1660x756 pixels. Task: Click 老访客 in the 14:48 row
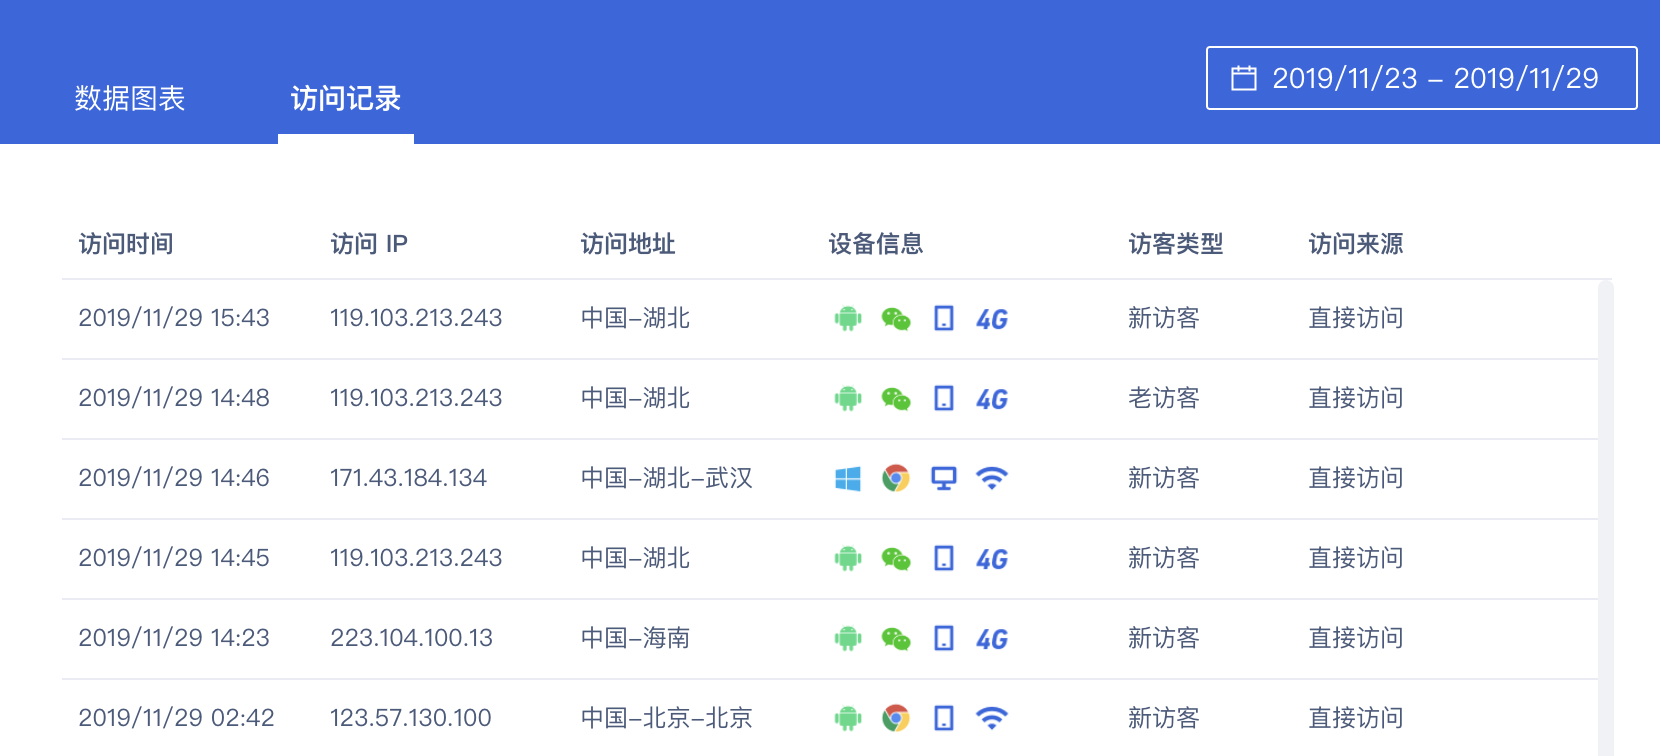(1163, 398)
